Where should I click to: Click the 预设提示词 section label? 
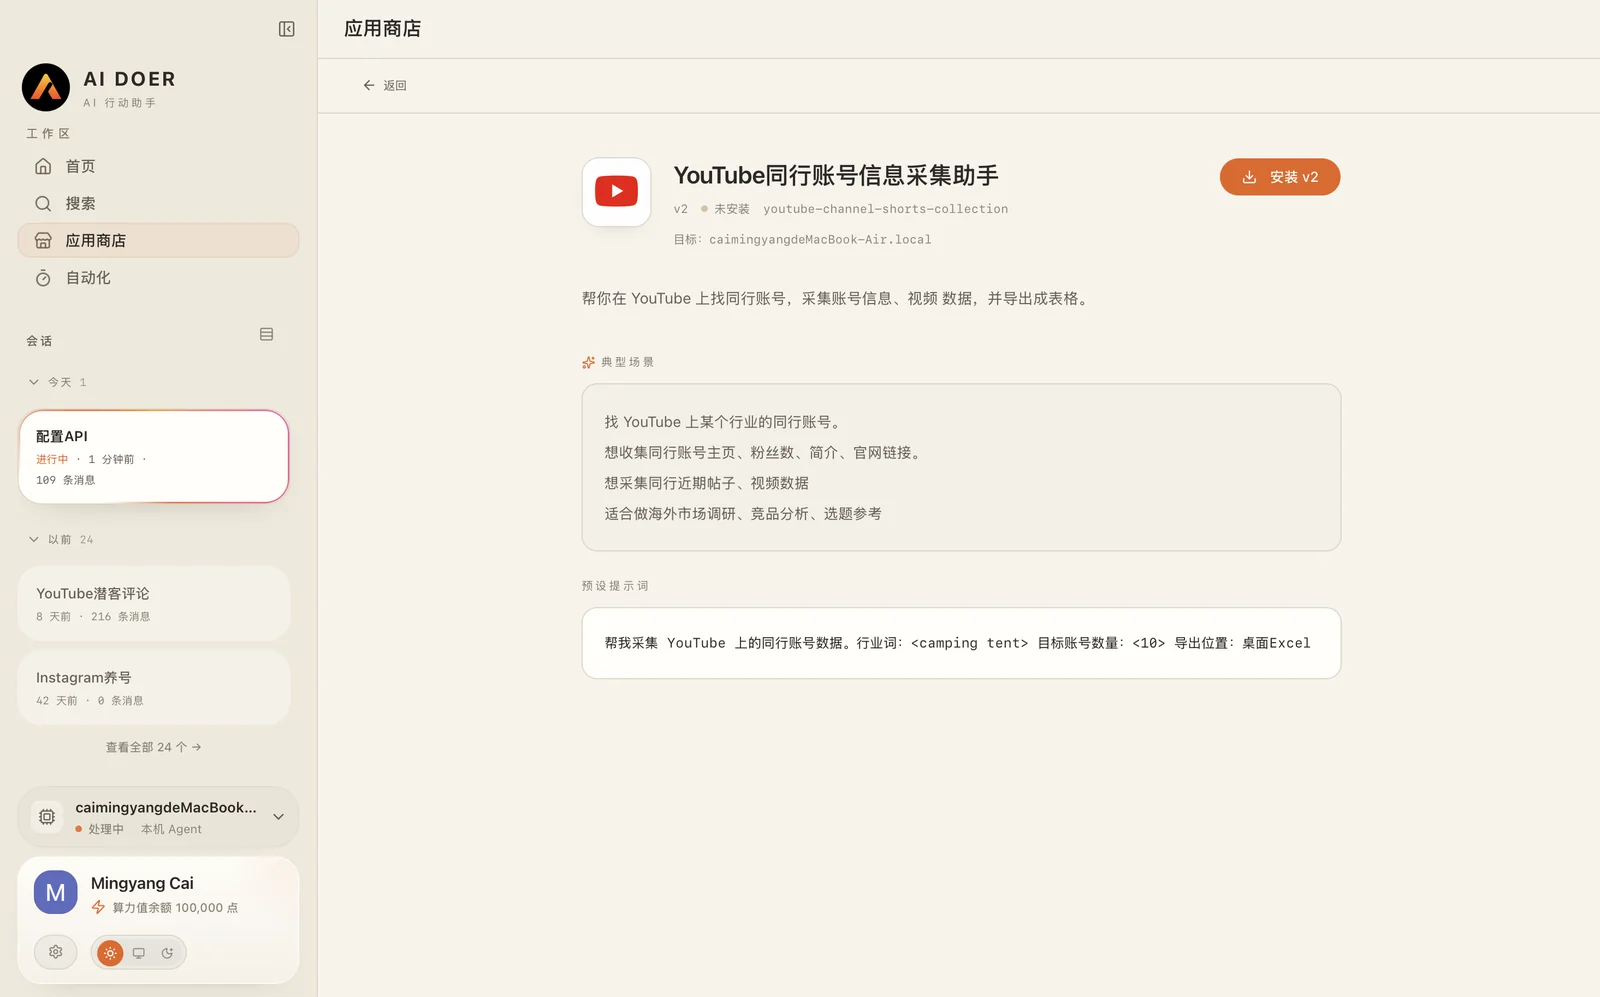[615, 586]
